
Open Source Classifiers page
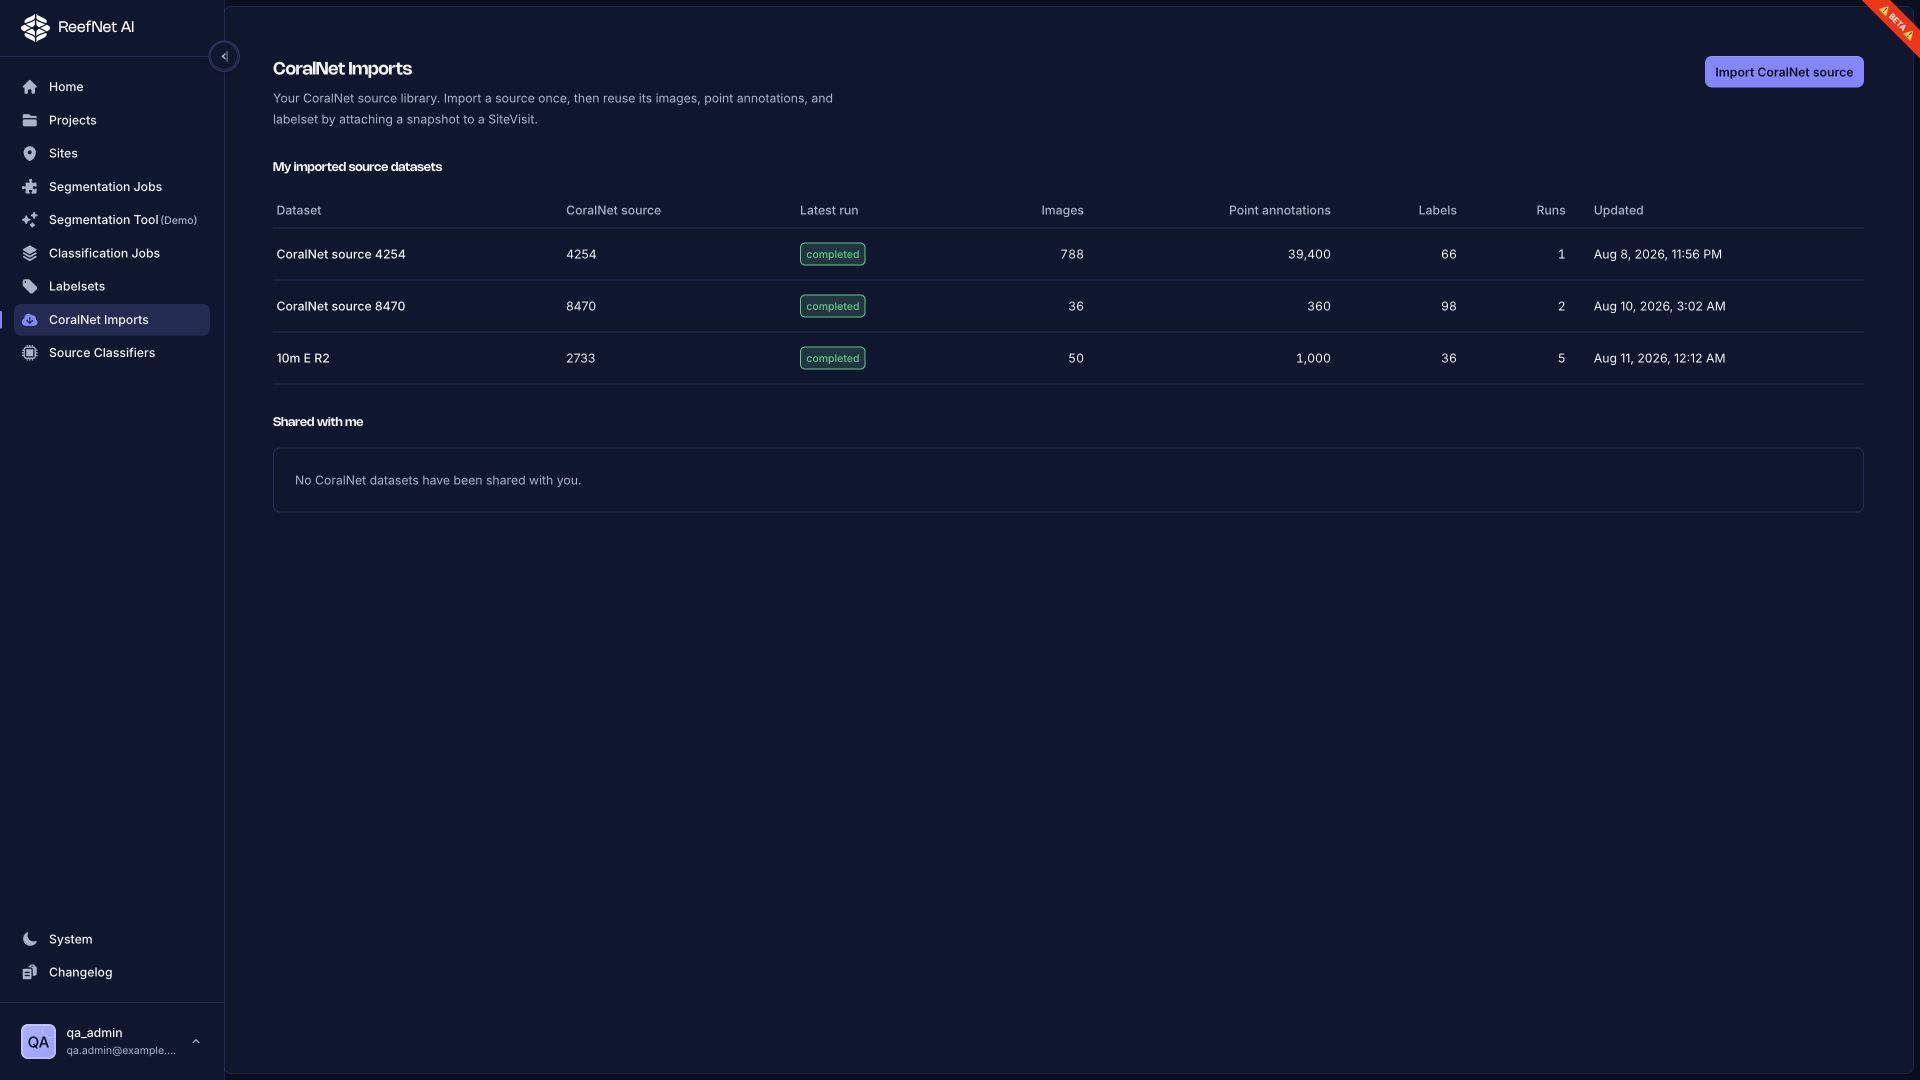tap(112, 353)
